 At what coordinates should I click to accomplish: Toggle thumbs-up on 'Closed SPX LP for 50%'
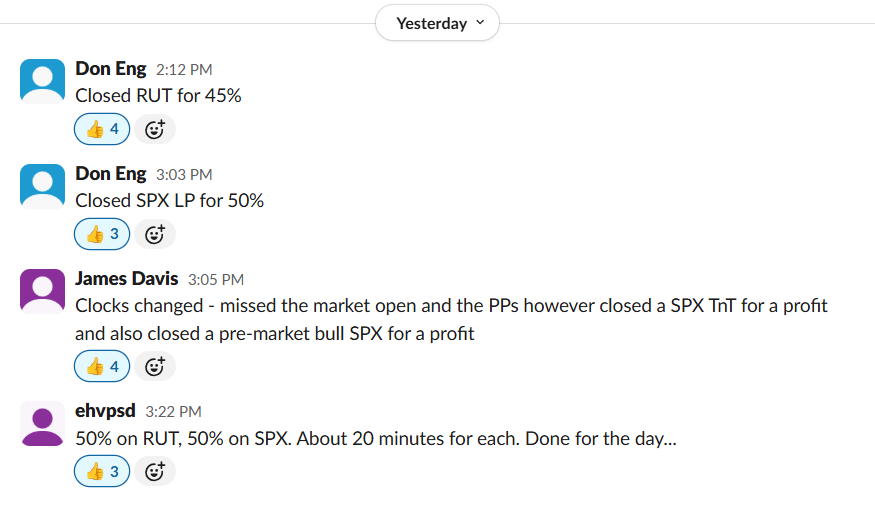coord(102,234)
